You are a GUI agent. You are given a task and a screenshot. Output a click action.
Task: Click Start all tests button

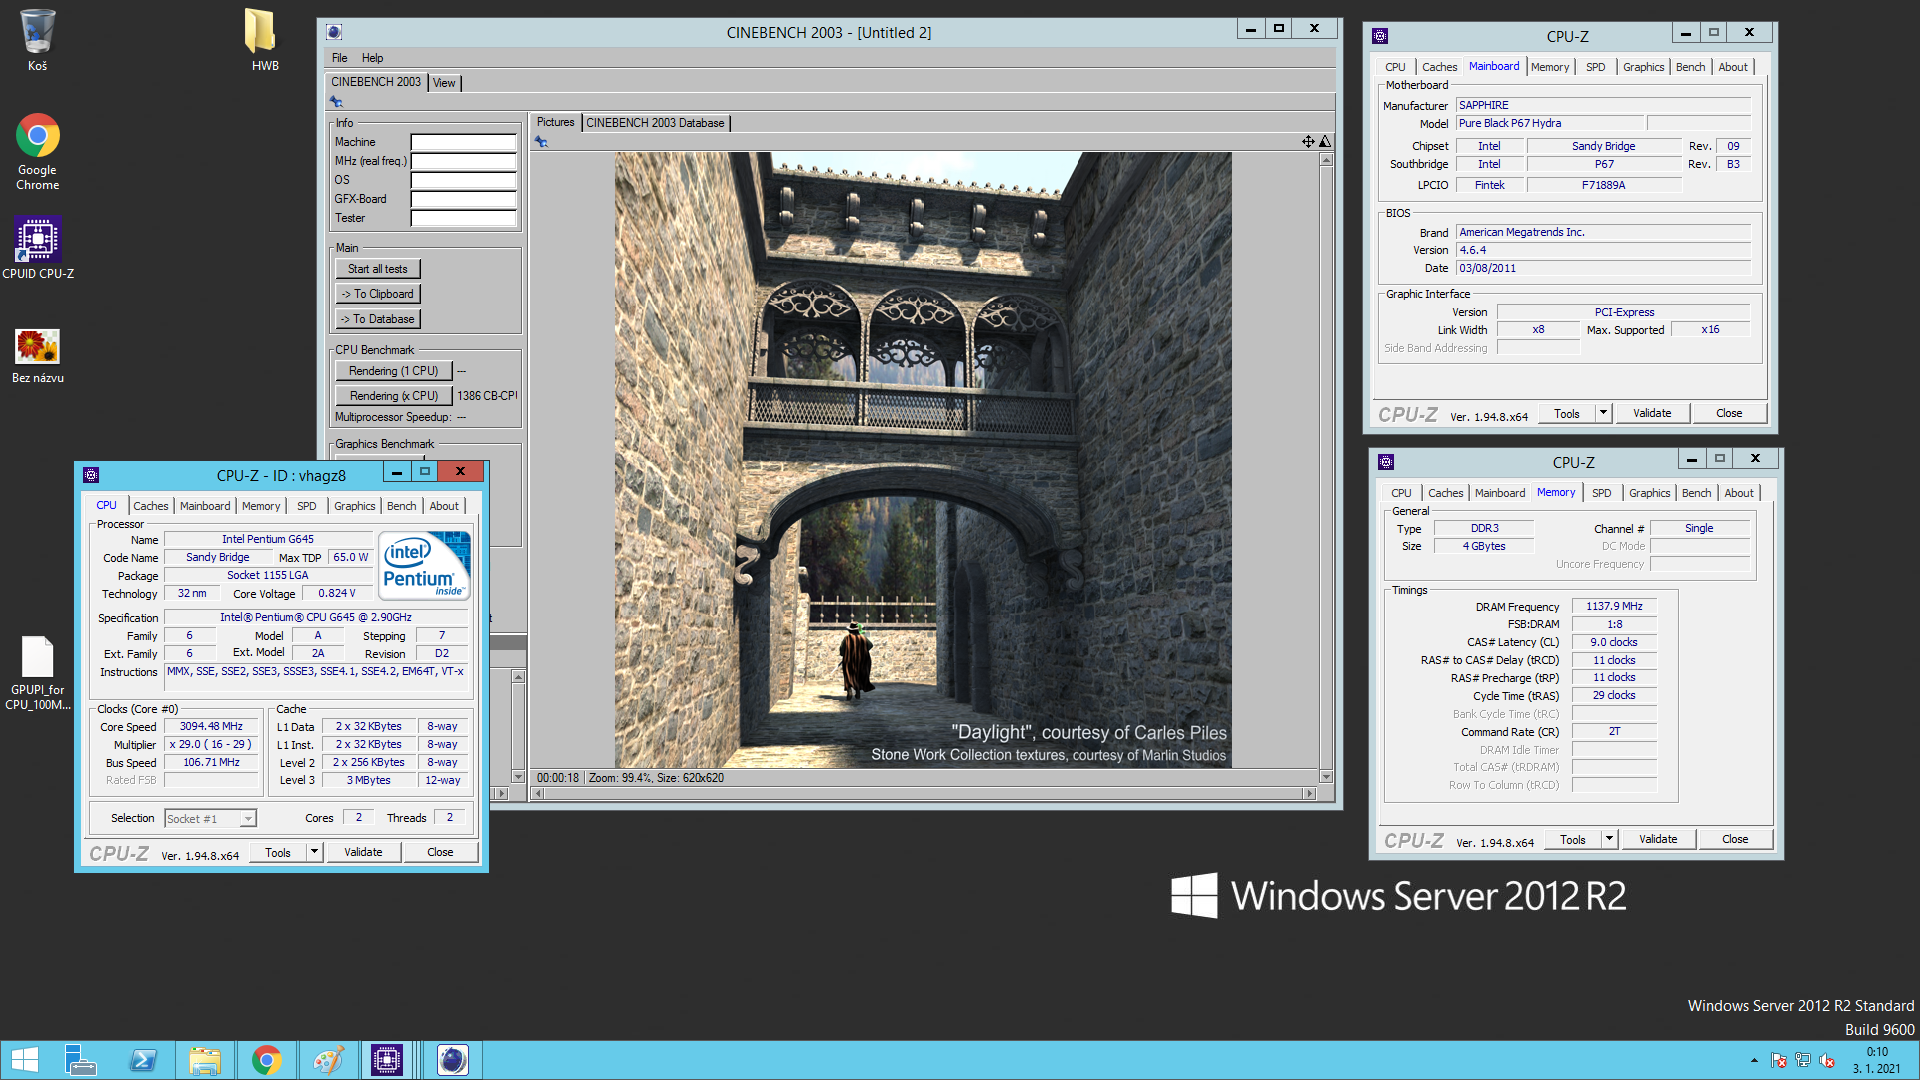pos(378,269)
